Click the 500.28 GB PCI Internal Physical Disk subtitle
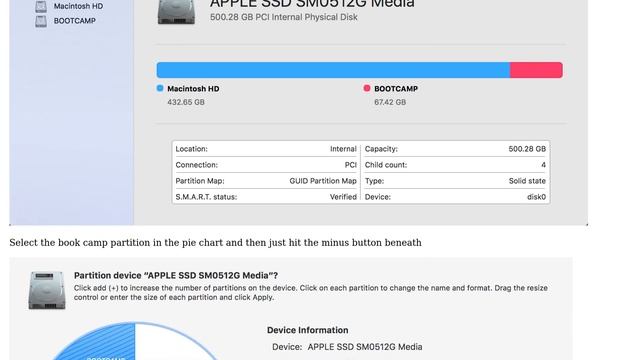 284,17
